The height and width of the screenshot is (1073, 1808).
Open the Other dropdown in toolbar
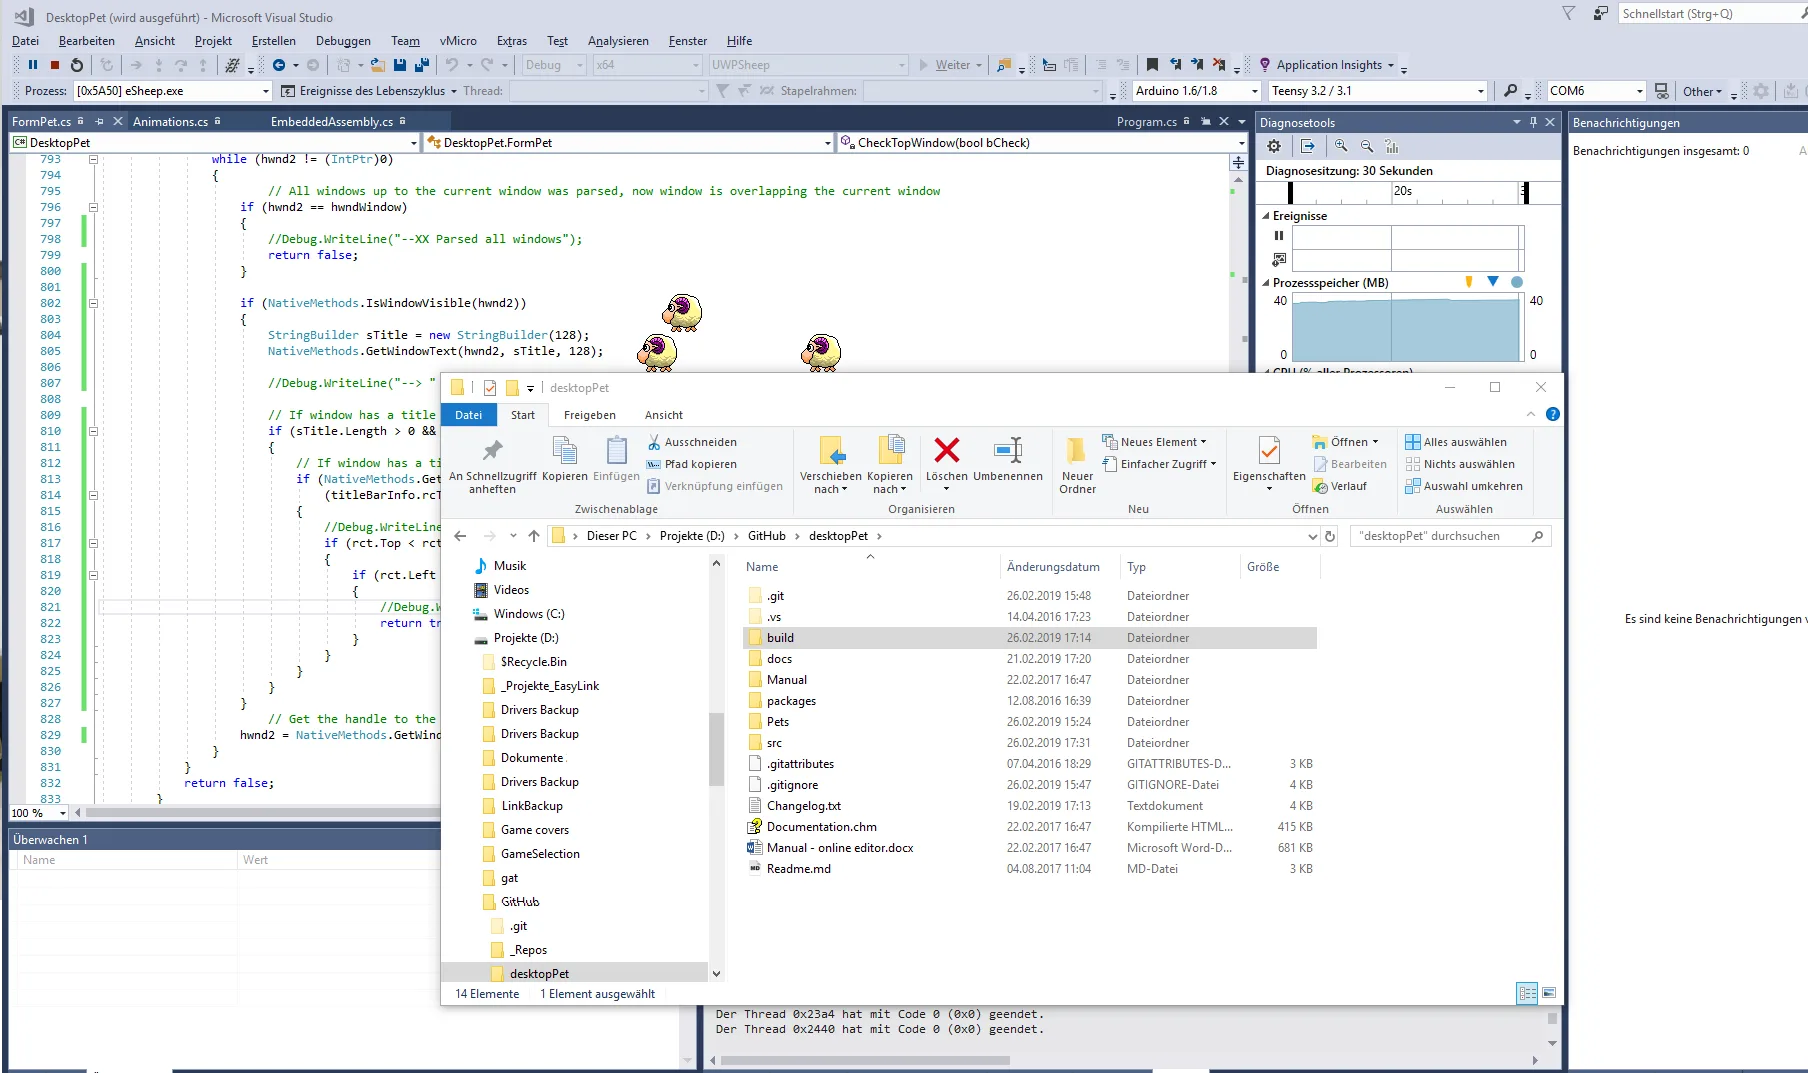(x=1702, y=91)
